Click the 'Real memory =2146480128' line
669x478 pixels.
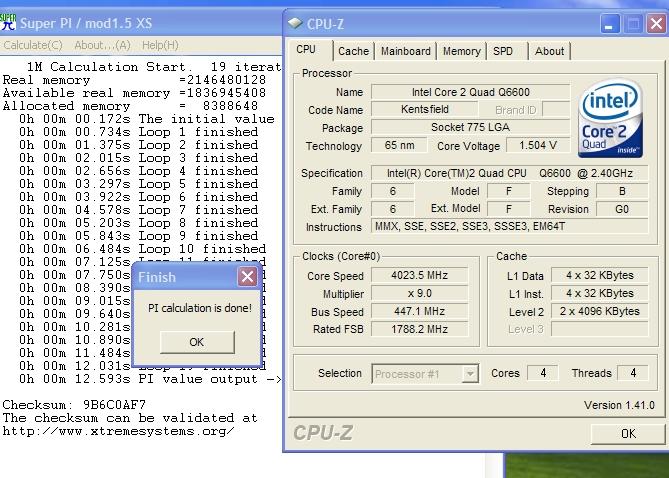point(134,80)
